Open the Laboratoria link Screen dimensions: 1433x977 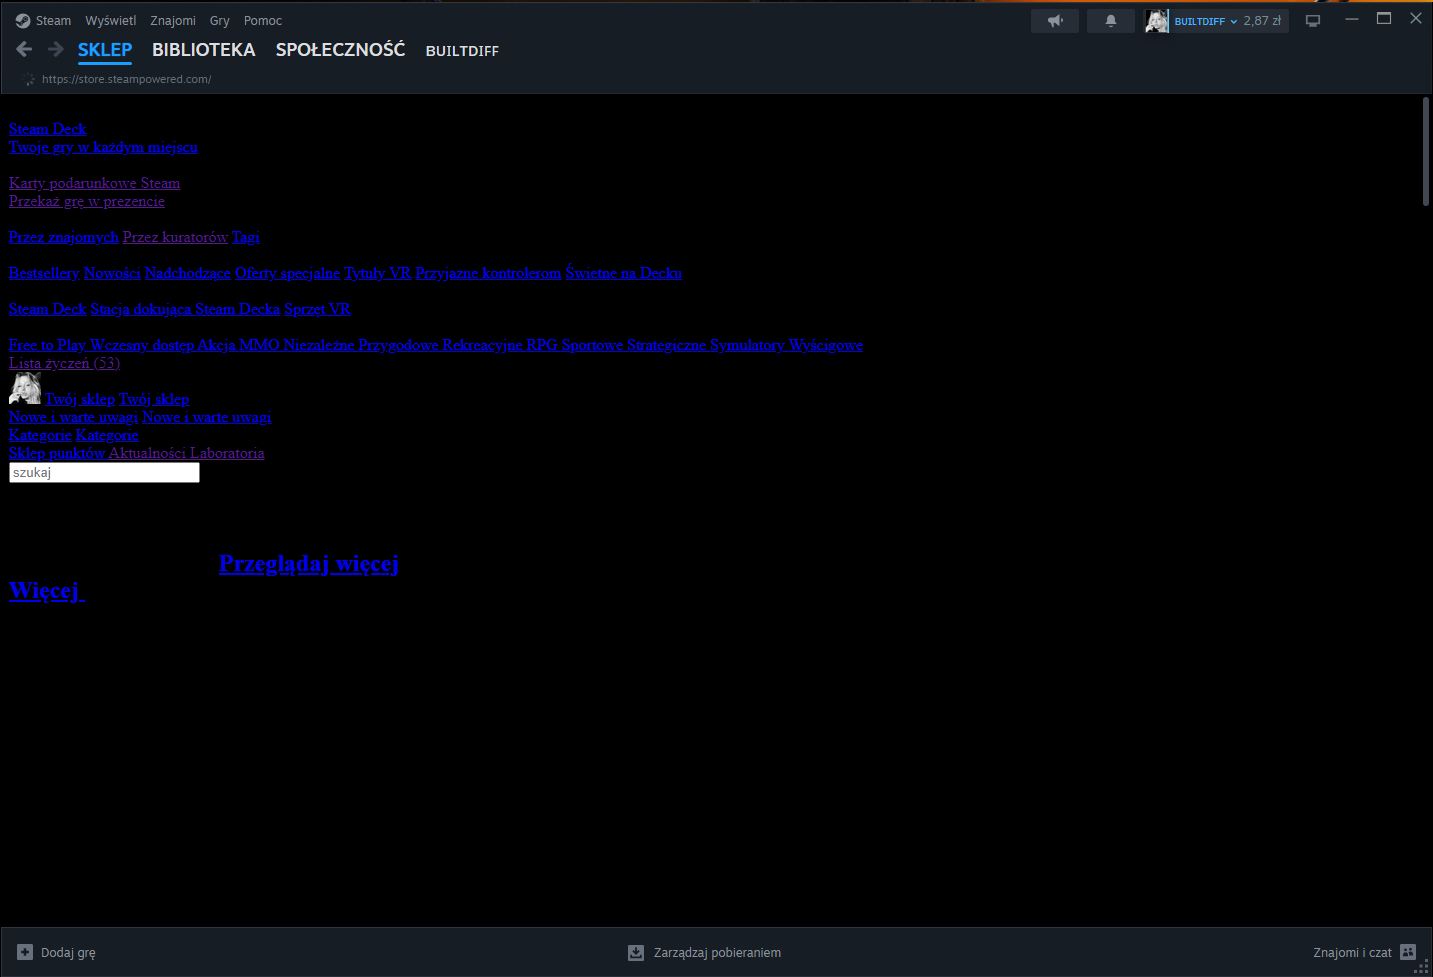click(x=228, y=453)
